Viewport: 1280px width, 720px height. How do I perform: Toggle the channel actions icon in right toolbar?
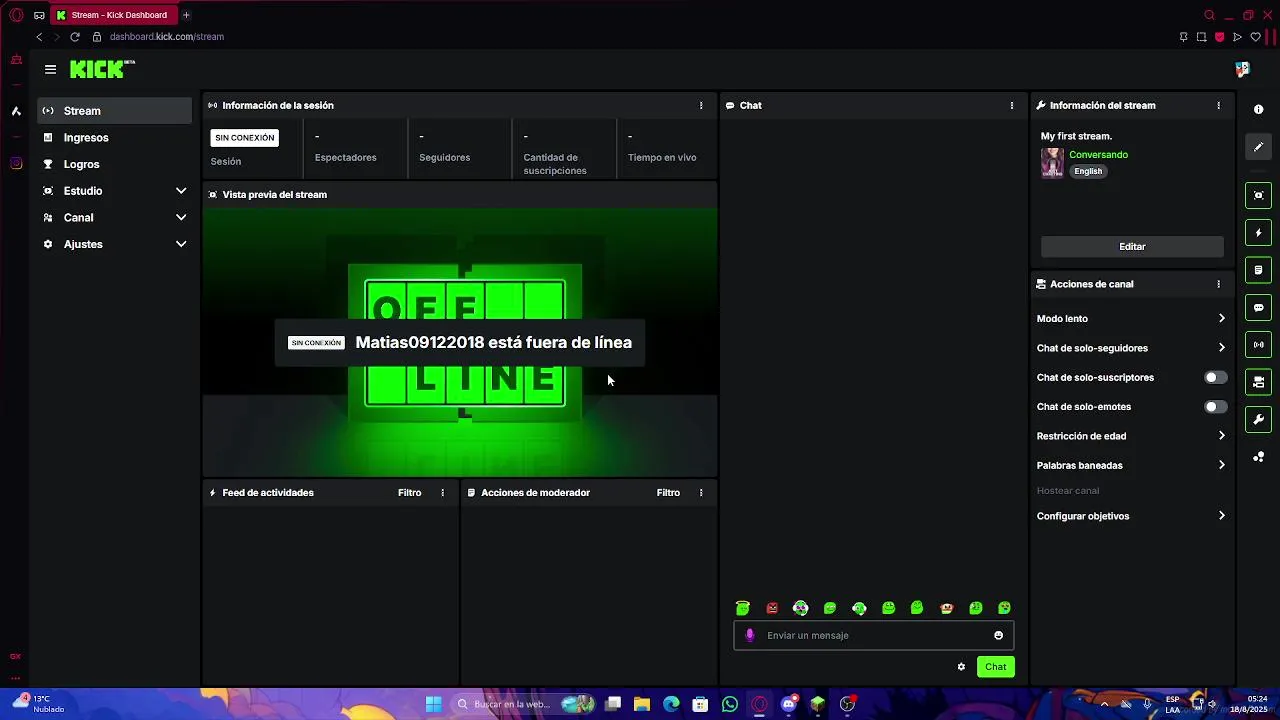[1258, 382]
